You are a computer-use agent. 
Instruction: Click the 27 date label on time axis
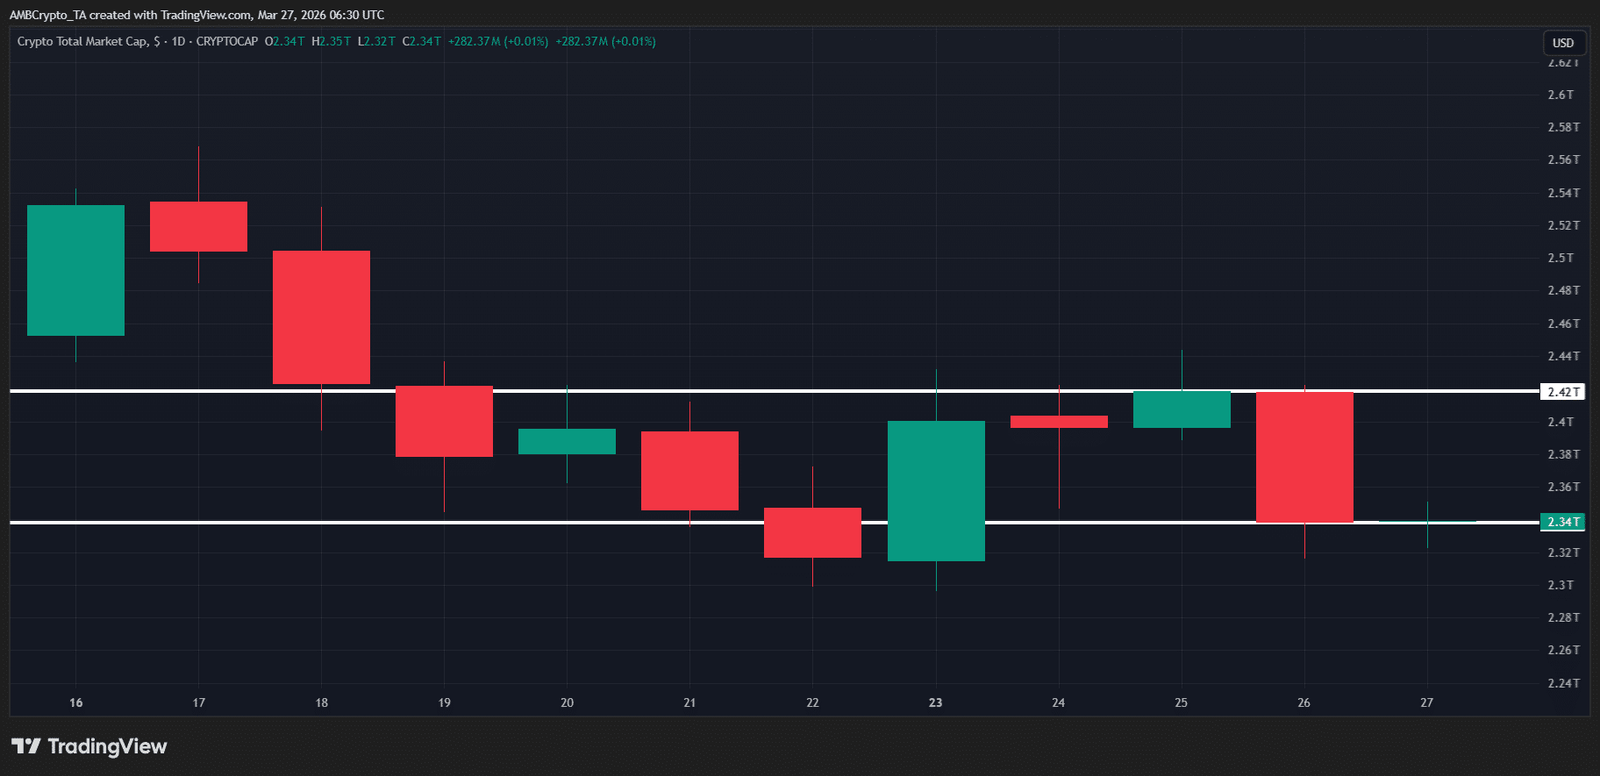[x=1426, y=703]
